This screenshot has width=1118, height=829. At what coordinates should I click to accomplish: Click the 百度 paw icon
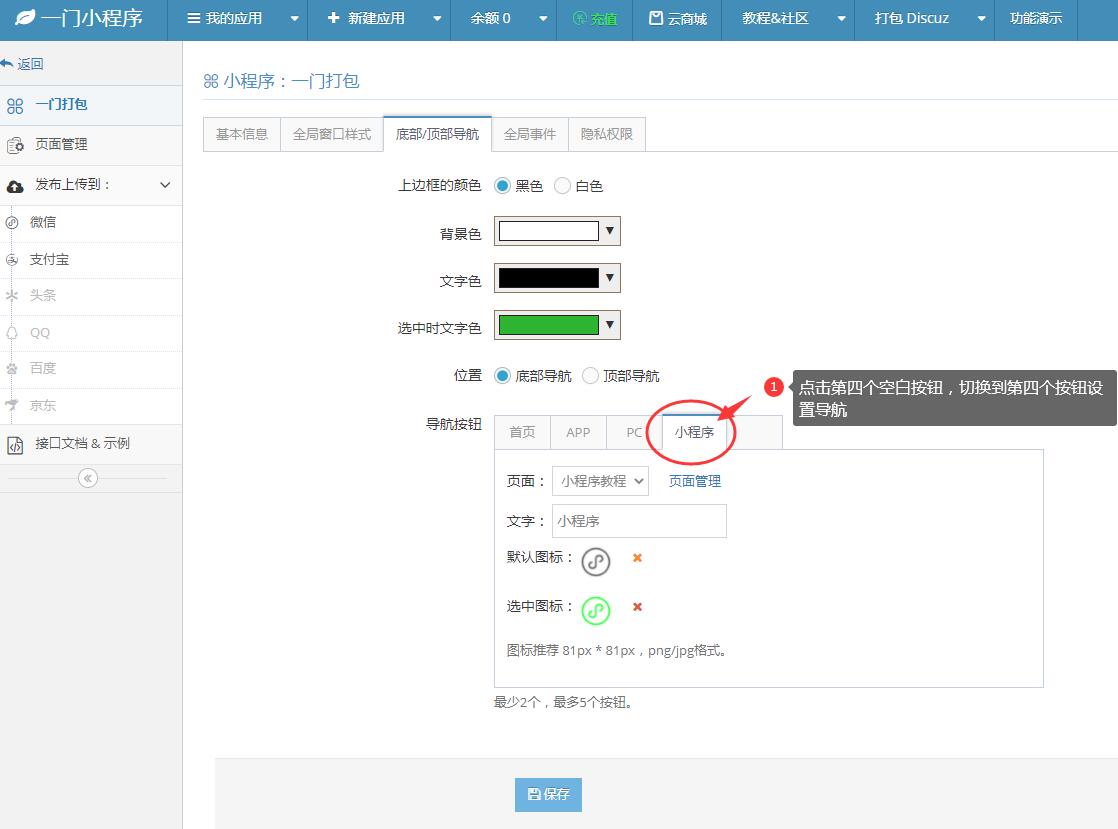pyautogui.click(x=11, y=369)
